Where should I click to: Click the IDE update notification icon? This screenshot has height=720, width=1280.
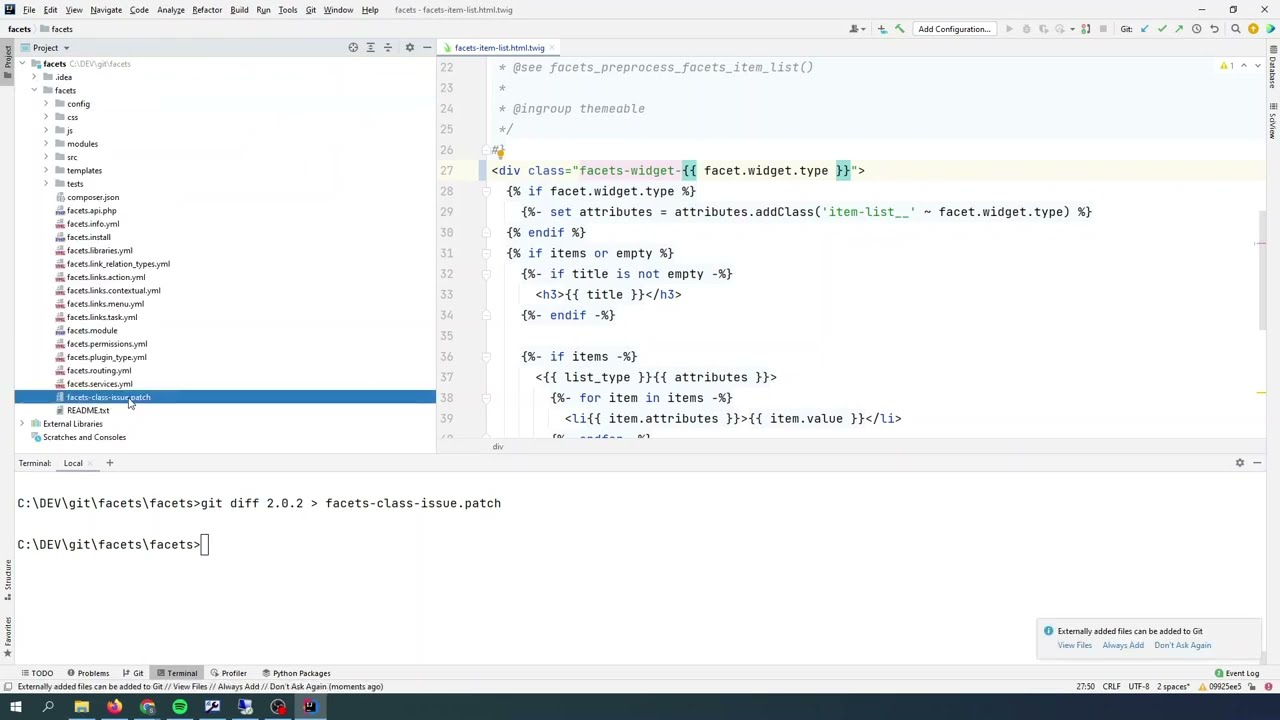point(1253,29)
